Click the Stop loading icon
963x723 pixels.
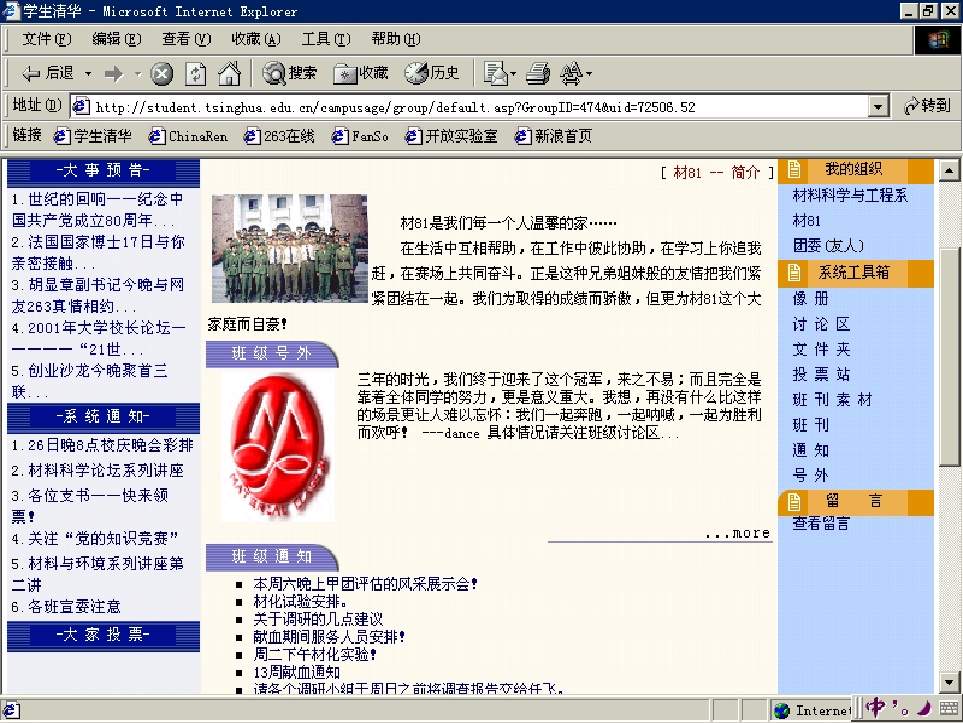click(x=163, y=73)
